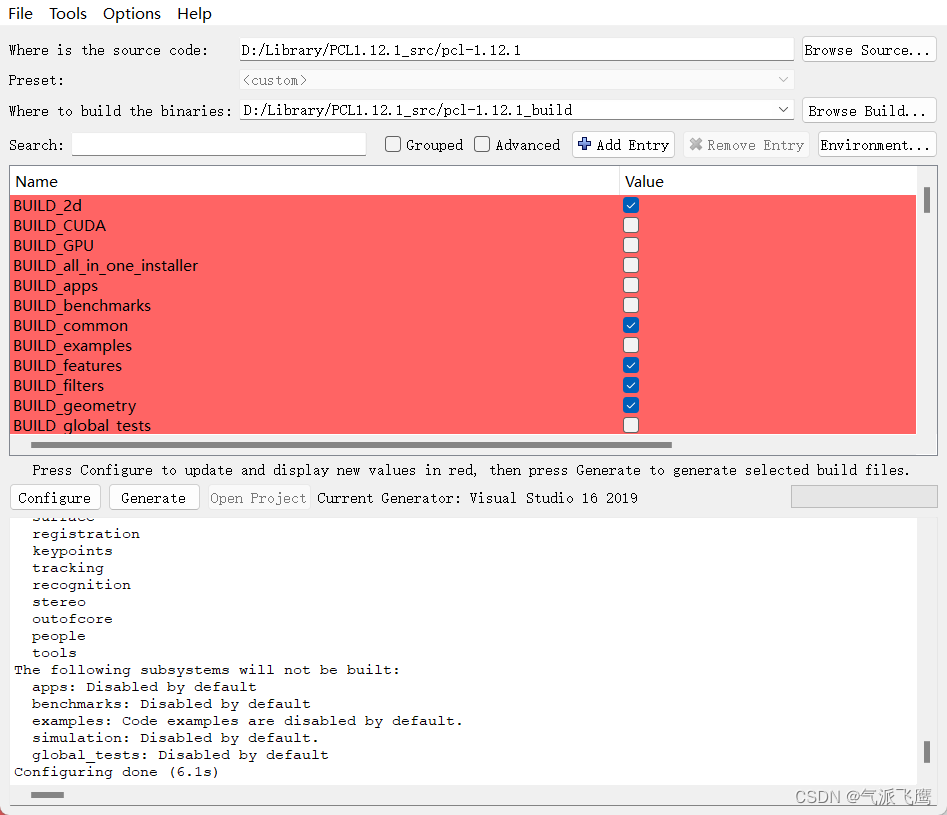Open the File menu
Viewport: 947px width, 815px height.
click(20, 13)
